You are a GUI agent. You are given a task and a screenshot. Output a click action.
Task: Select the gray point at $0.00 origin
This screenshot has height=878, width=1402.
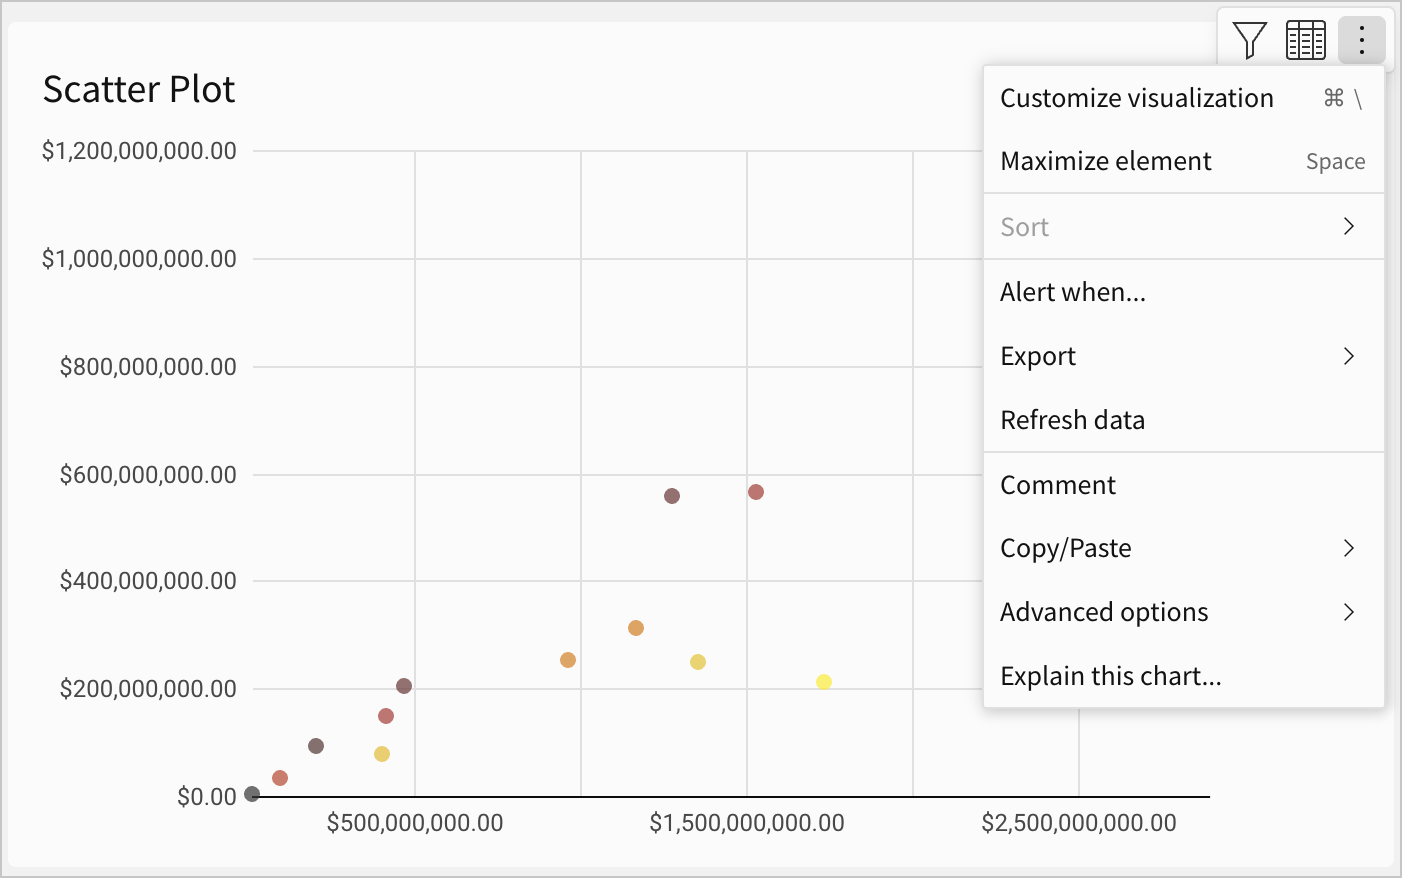pos(252,794)
